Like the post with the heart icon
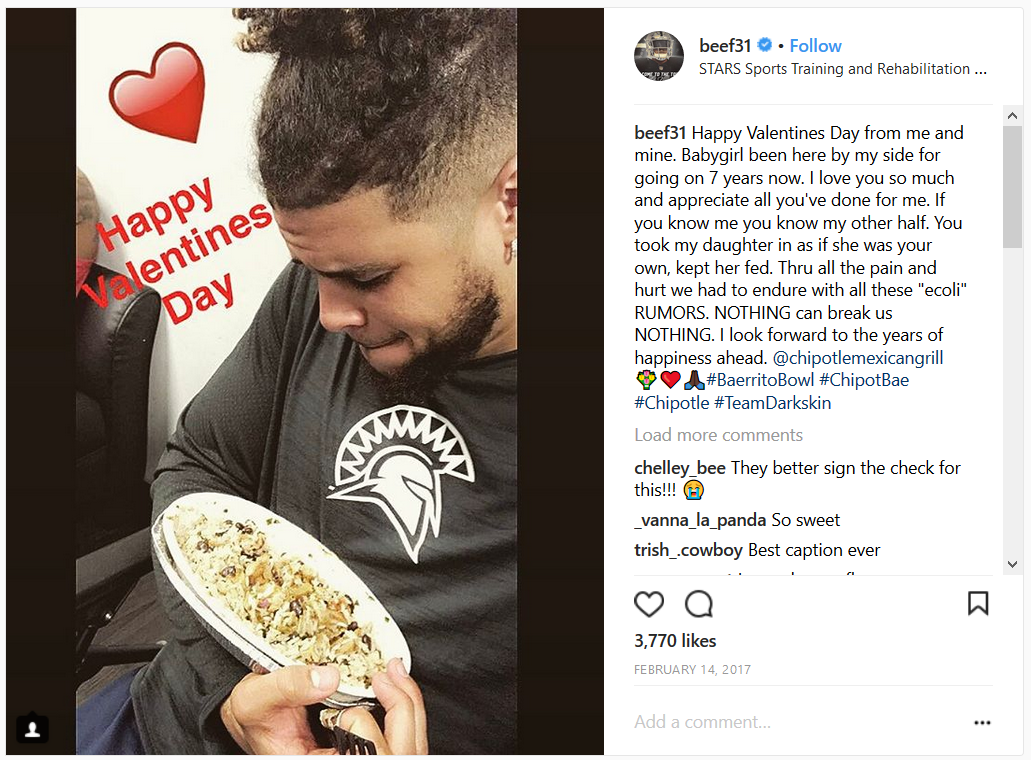The width and height of the screenshot is (1031, 760). 648,604
